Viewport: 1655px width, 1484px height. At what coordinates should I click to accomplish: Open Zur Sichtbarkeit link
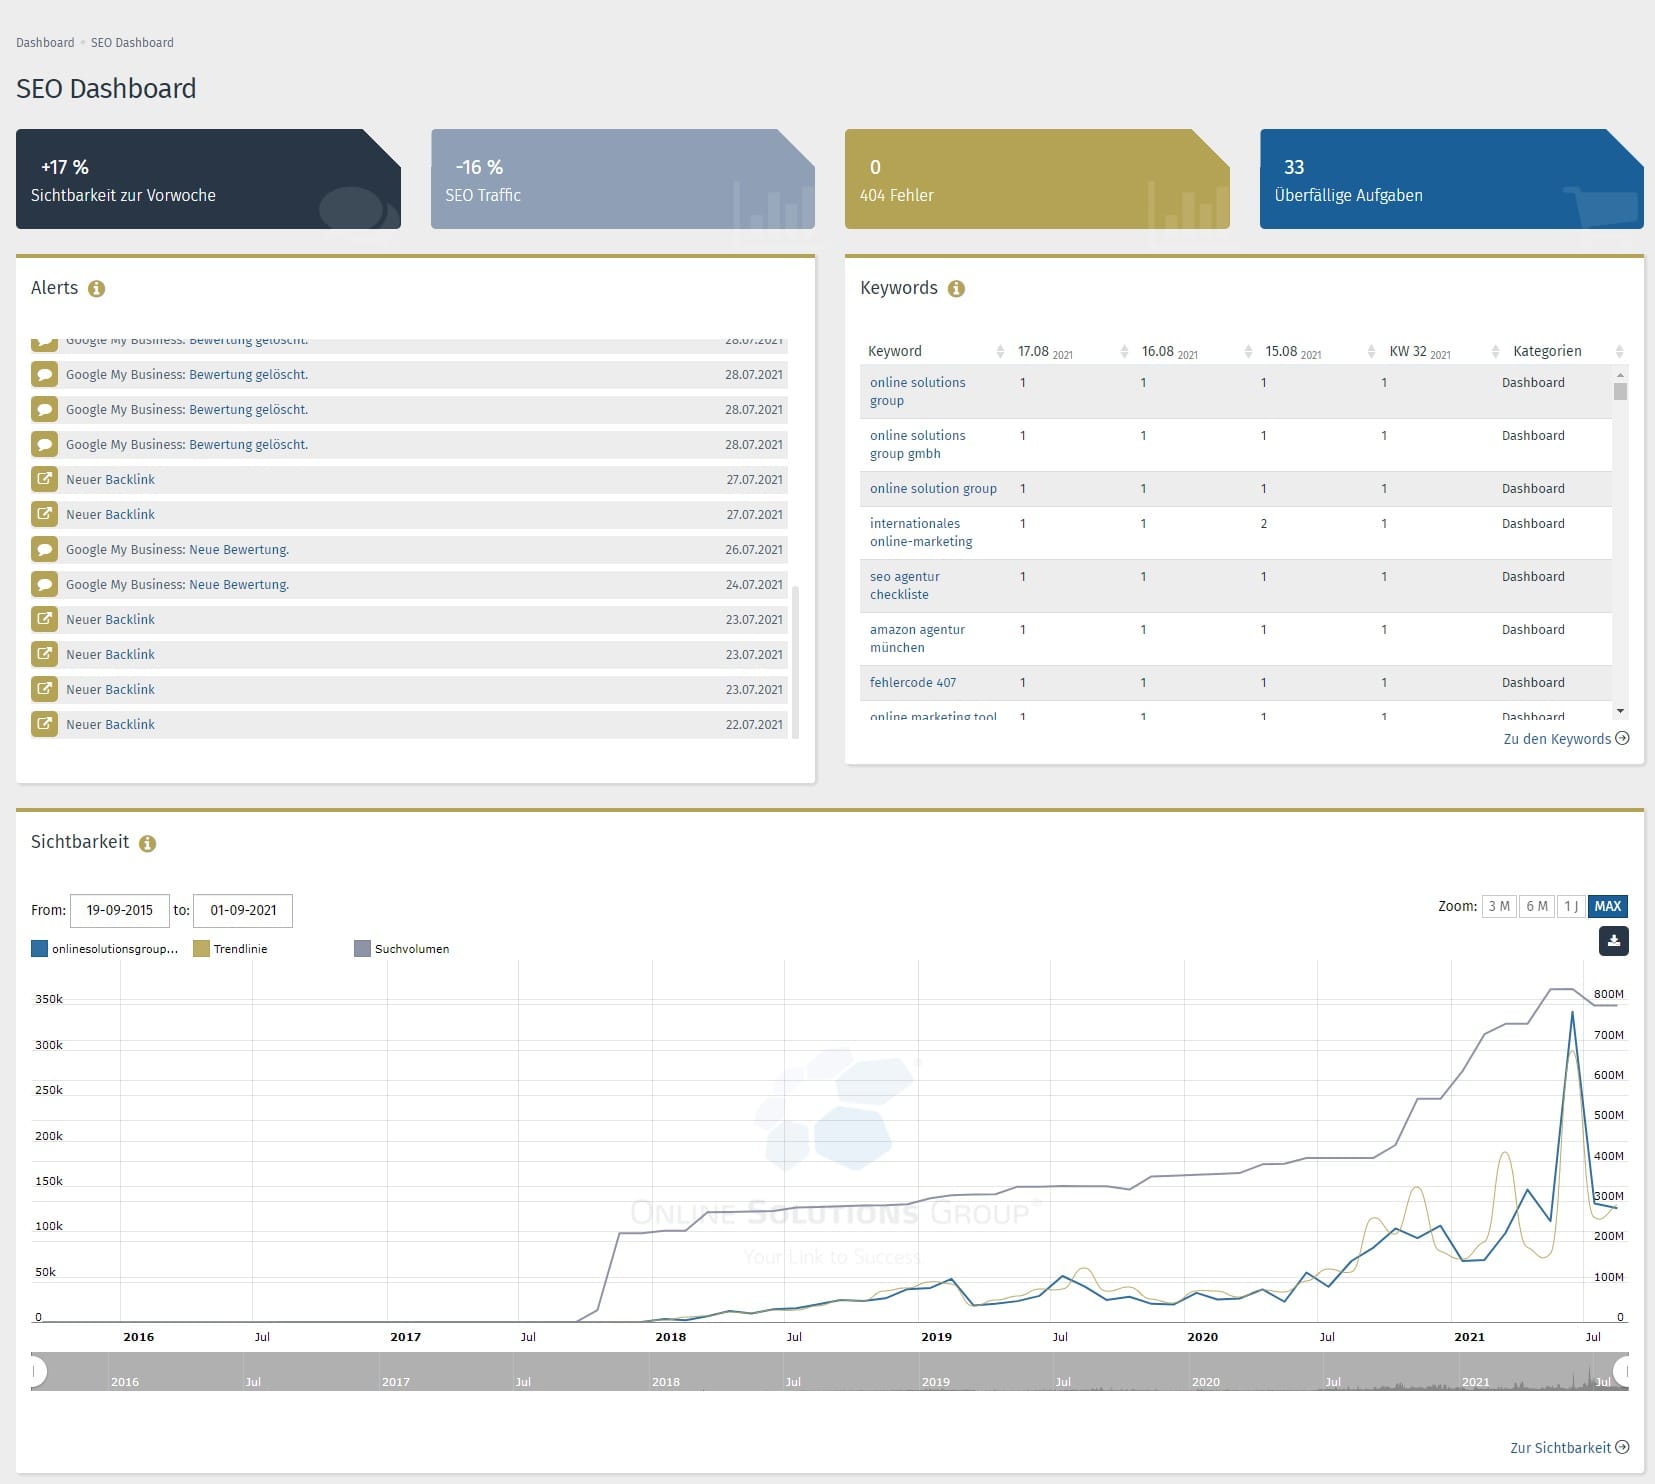(x=1560, y=1448)
